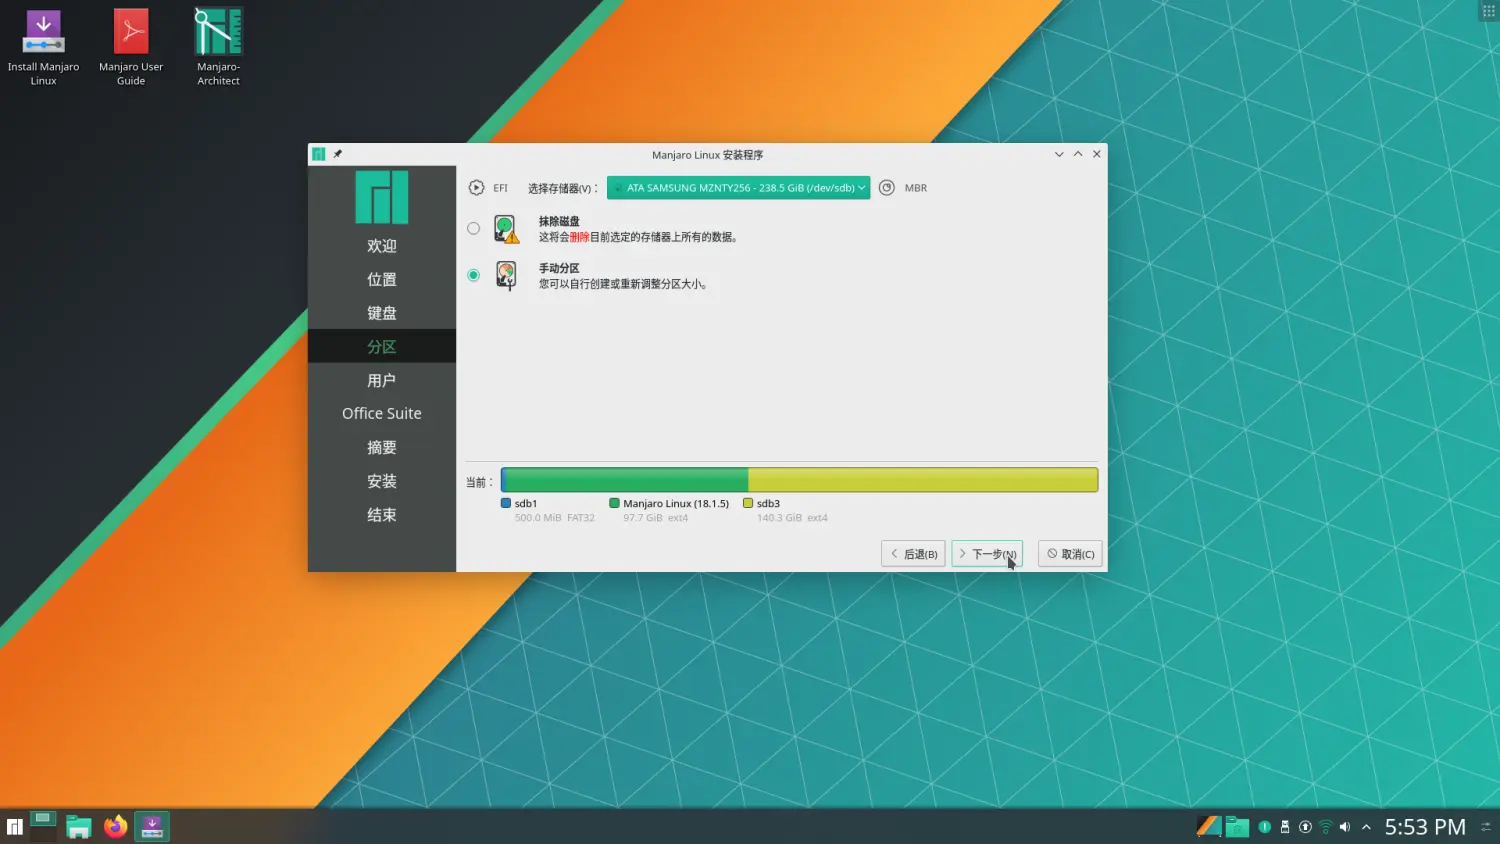
Task: Click the 选择存储器(V) label
Action: pos(563,188)
